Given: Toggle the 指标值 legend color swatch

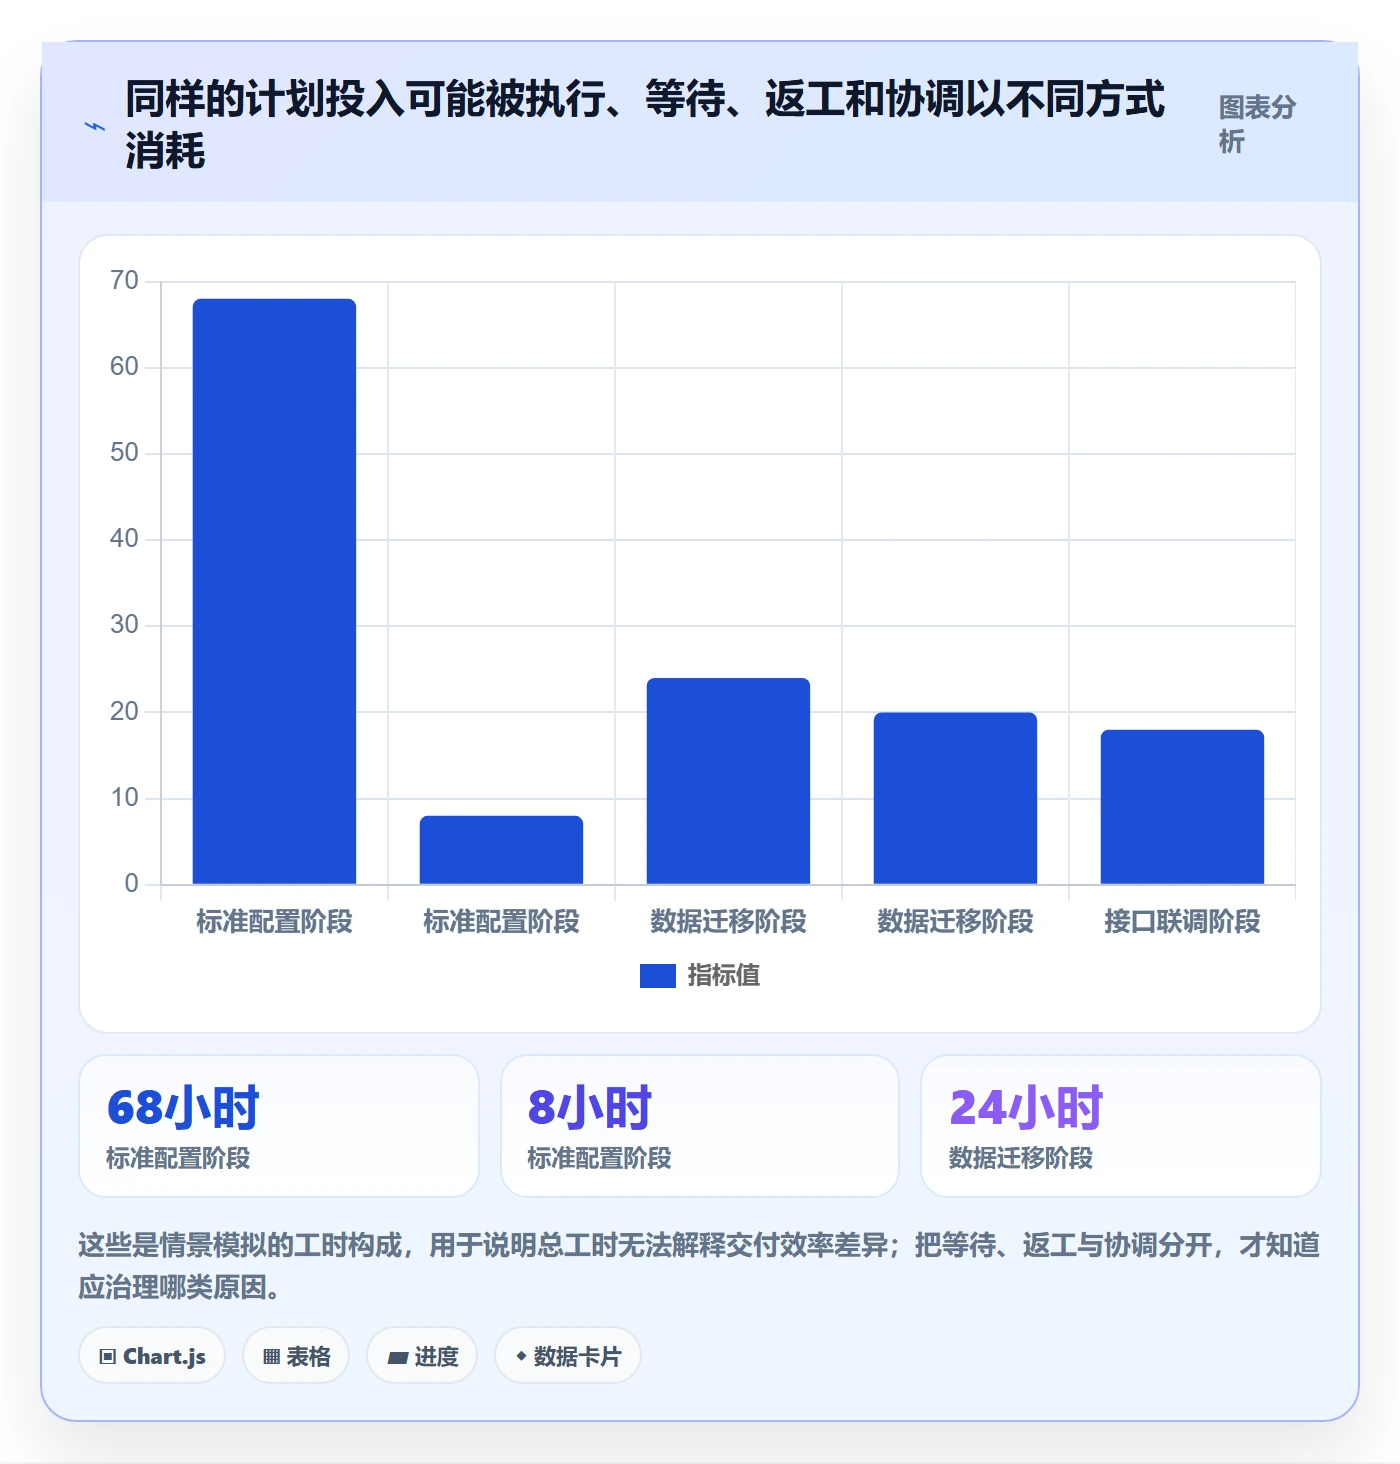Looking at the screenshot, I should [658, 975].
